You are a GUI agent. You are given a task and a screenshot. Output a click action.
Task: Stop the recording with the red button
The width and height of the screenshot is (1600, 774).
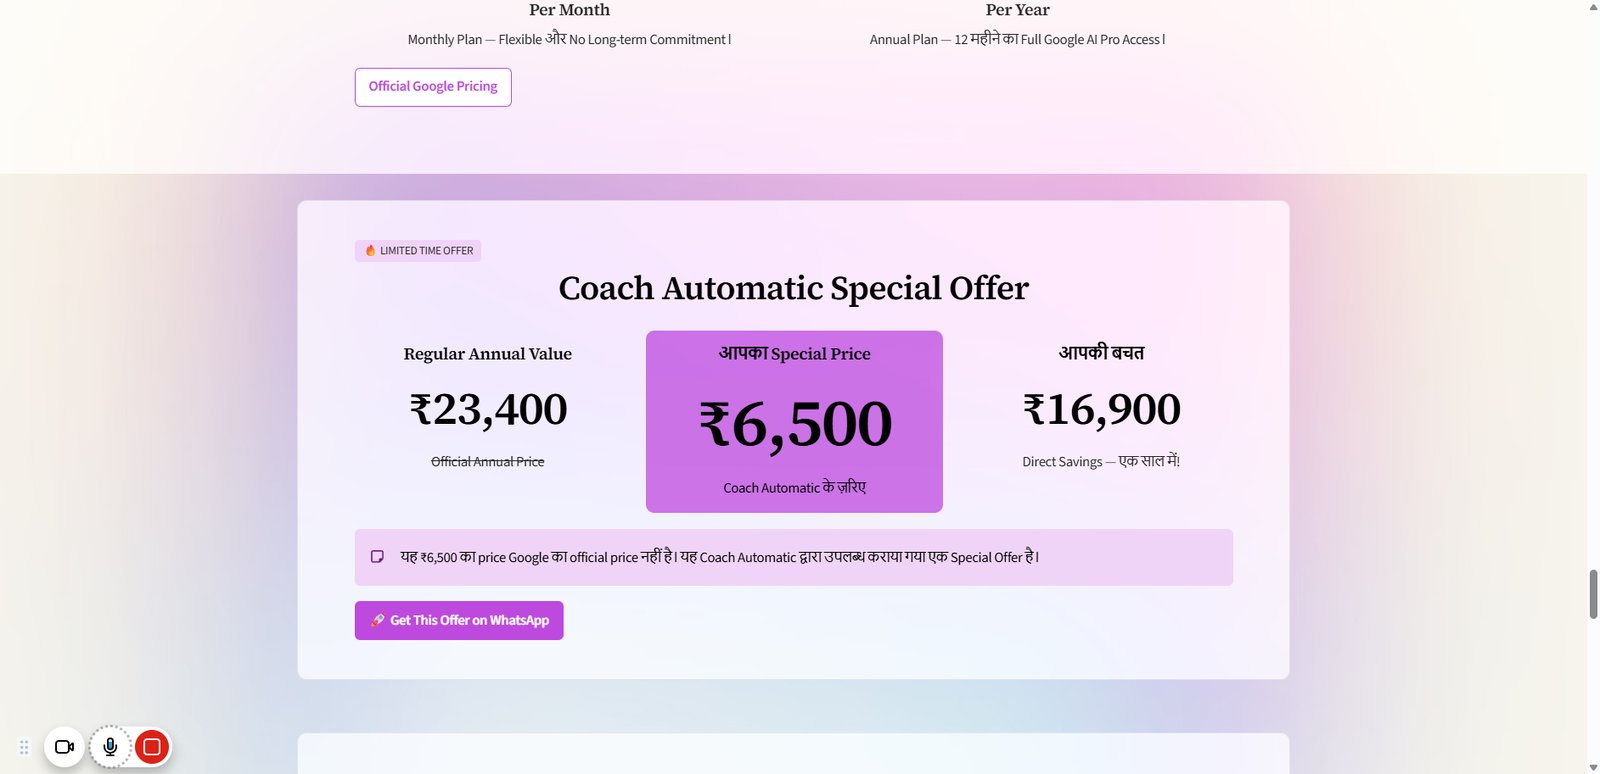(152, 747)
